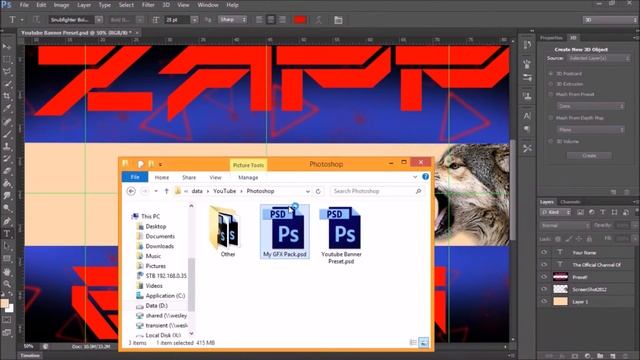The image size is (640, 360).
Task: Open the Depth Map Plane dropdown
Action: click(x=591, y=129)
